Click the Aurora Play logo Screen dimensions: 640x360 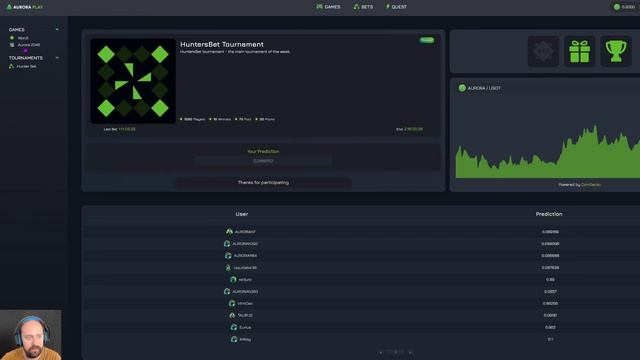point(25,7)
